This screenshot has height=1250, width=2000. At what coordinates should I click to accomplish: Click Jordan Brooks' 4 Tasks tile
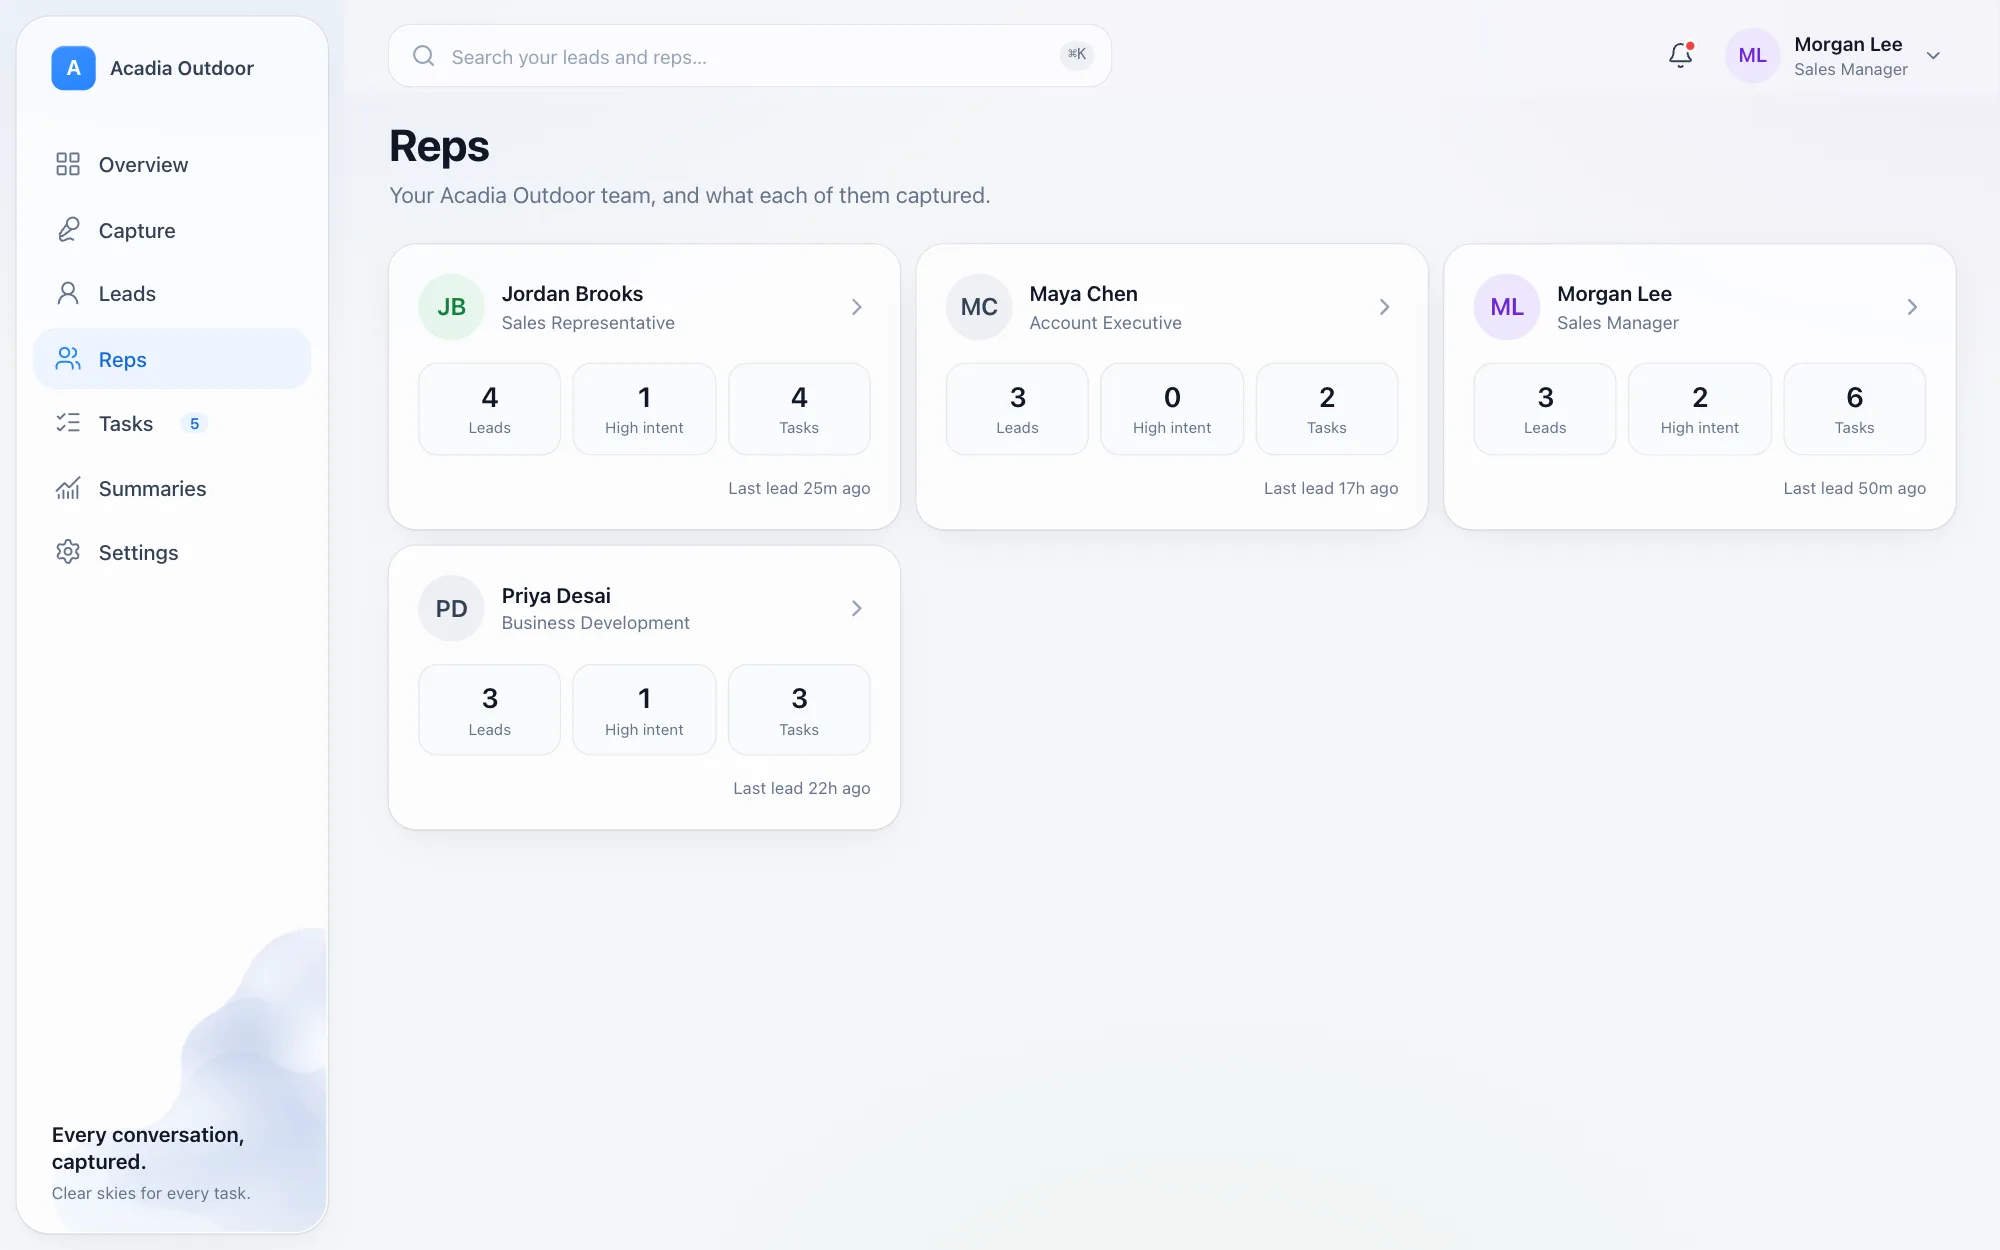pyautogui.click(x=799, y=409)
